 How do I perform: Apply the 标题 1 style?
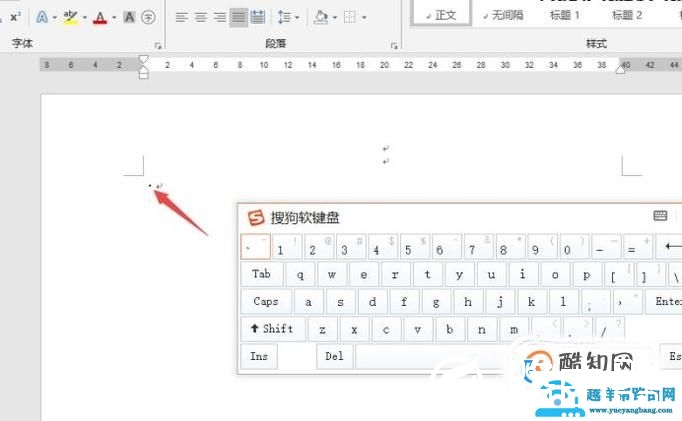(x=565, y=16)
